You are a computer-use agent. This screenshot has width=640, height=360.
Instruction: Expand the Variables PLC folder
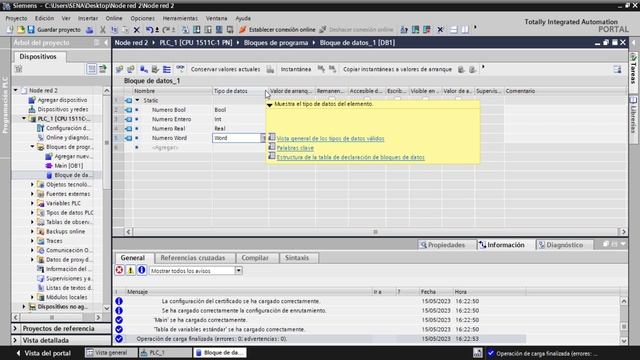point(32,203)
